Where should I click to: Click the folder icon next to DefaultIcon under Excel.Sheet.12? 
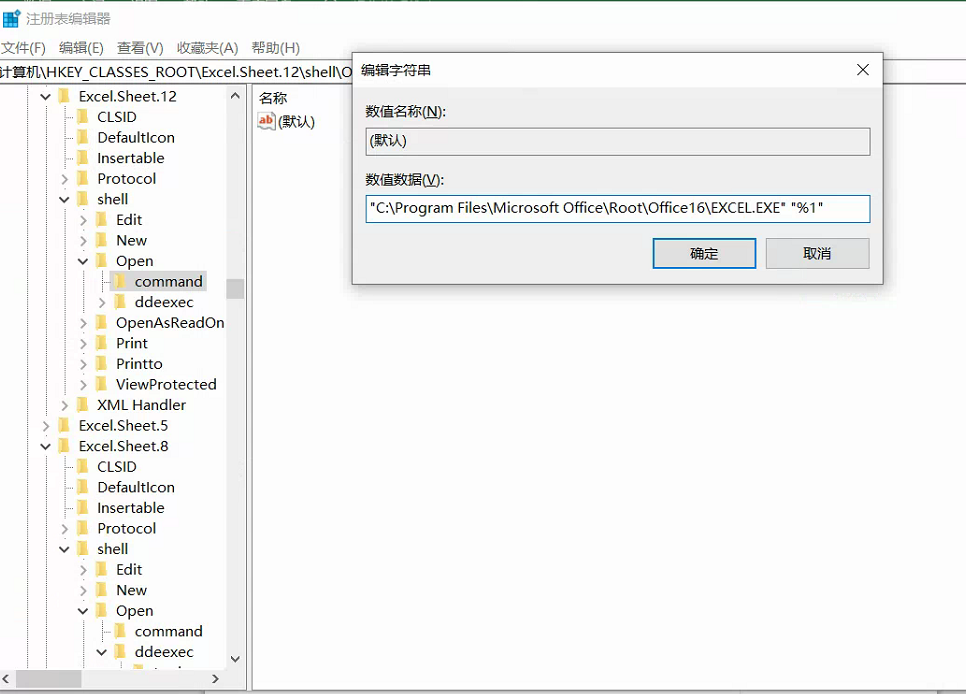(83, 138)
